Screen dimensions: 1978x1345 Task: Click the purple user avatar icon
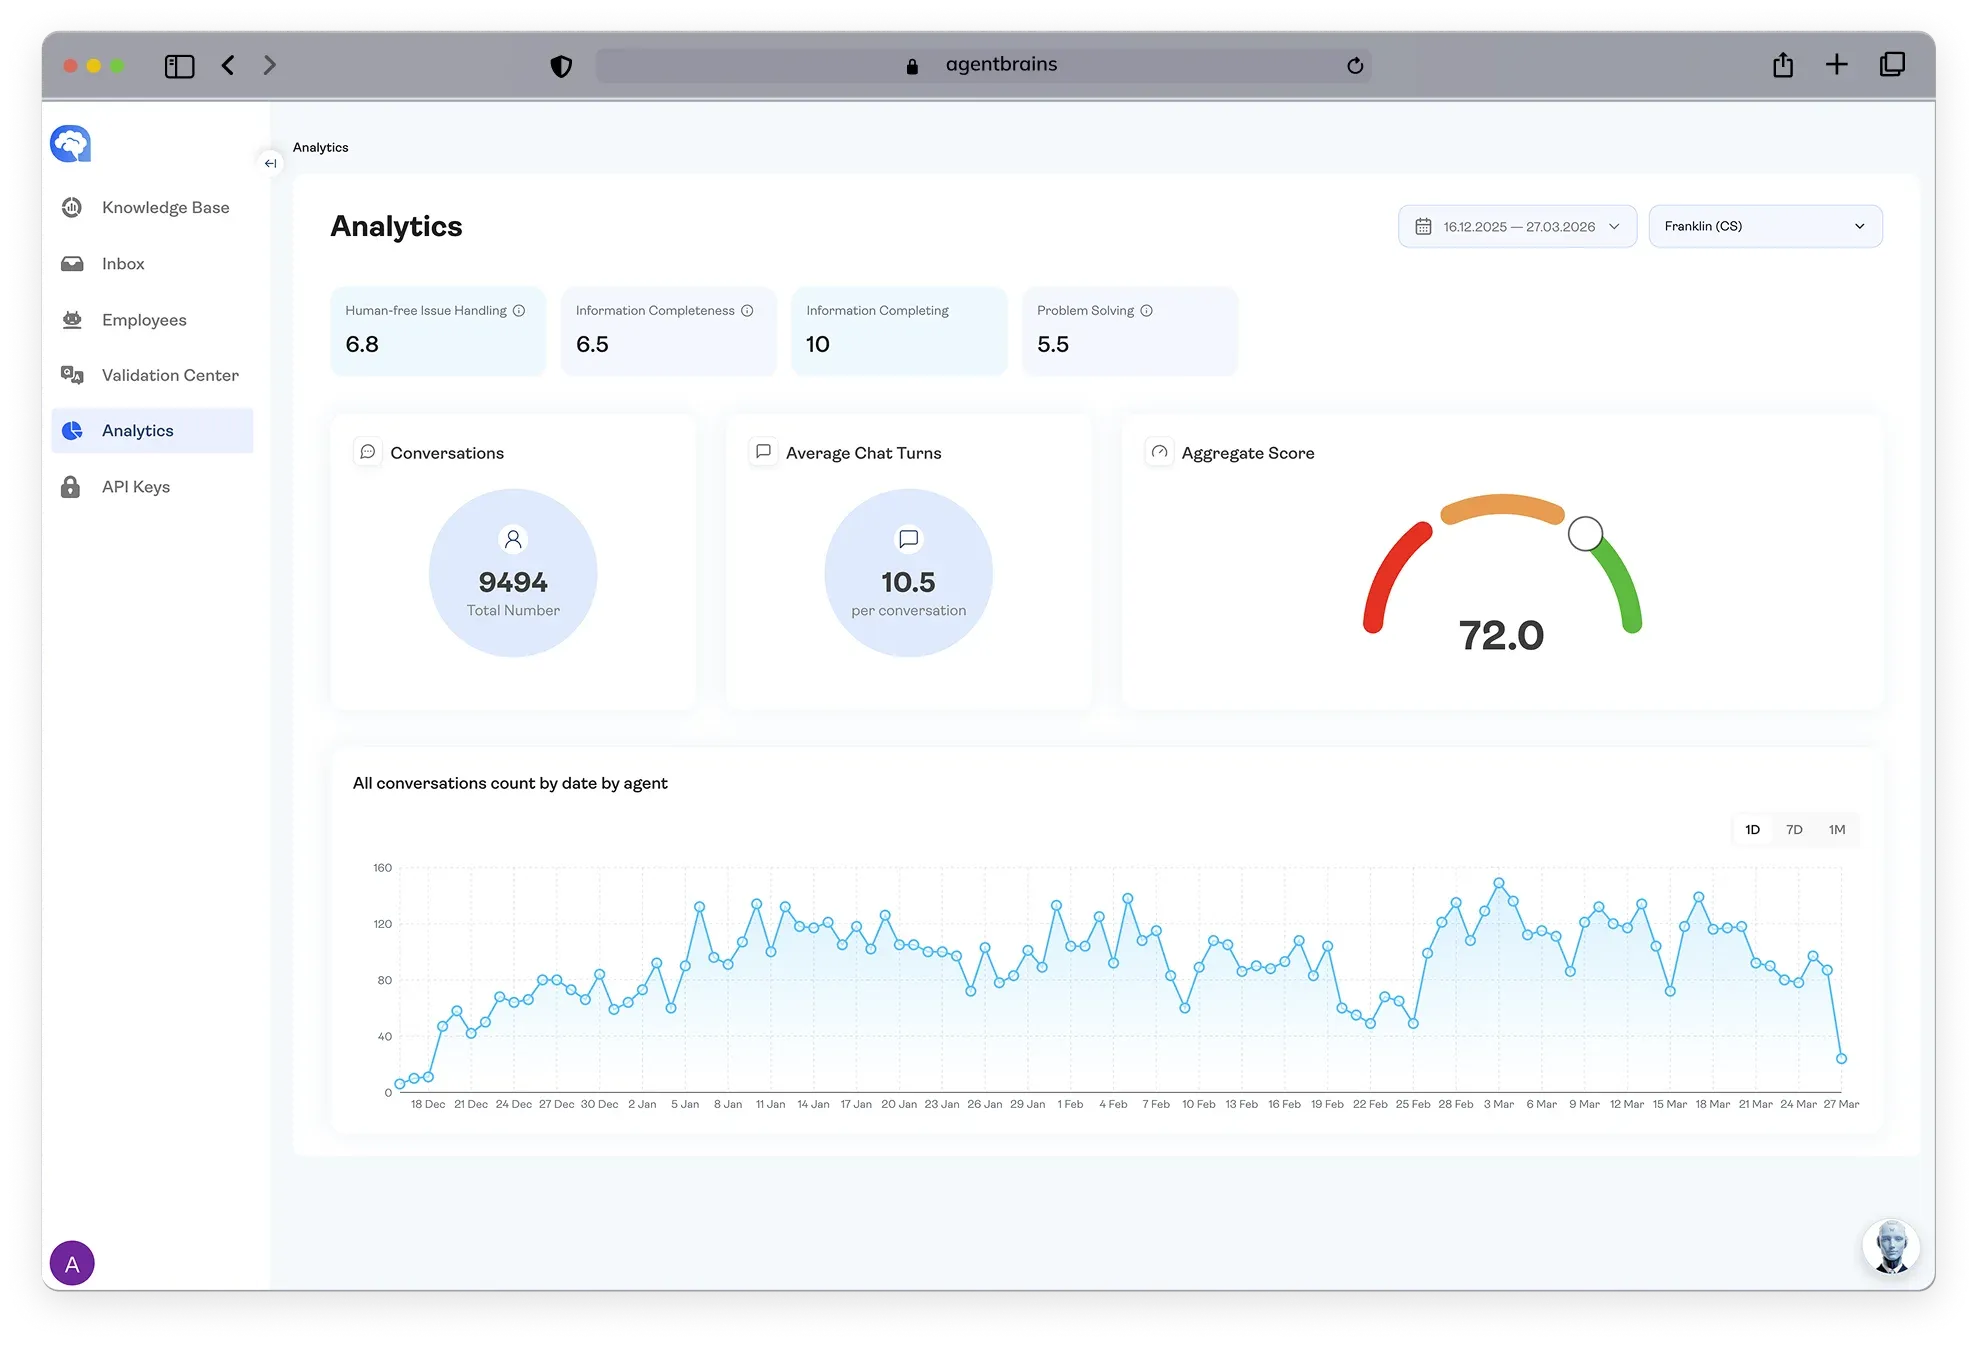coord(72,1263)
